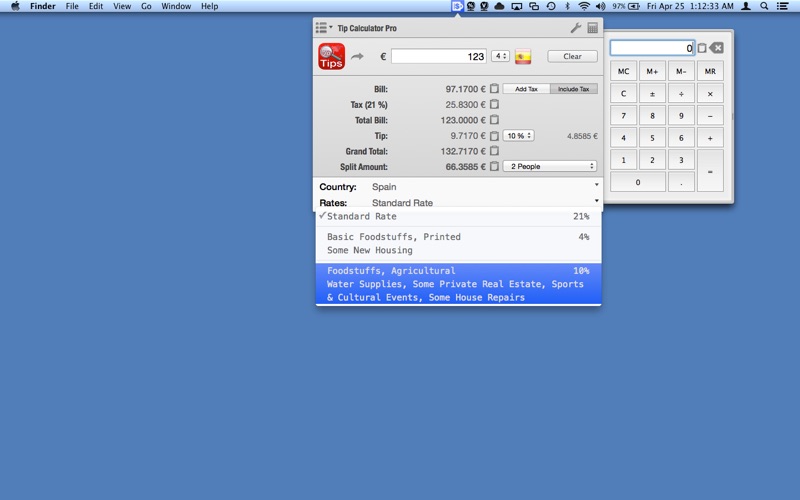
Task: Open the Window menu
Action: (x=176, y=6)
